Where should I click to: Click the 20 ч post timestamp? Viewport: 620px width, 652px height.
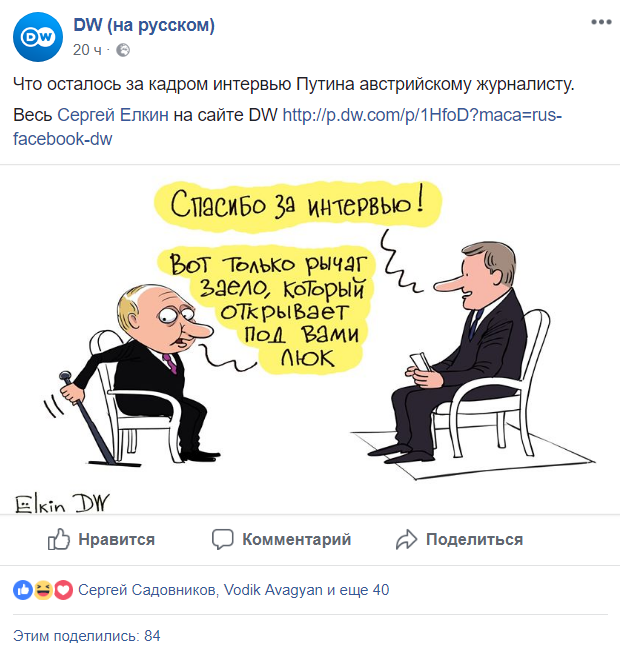tap(87, 50)
